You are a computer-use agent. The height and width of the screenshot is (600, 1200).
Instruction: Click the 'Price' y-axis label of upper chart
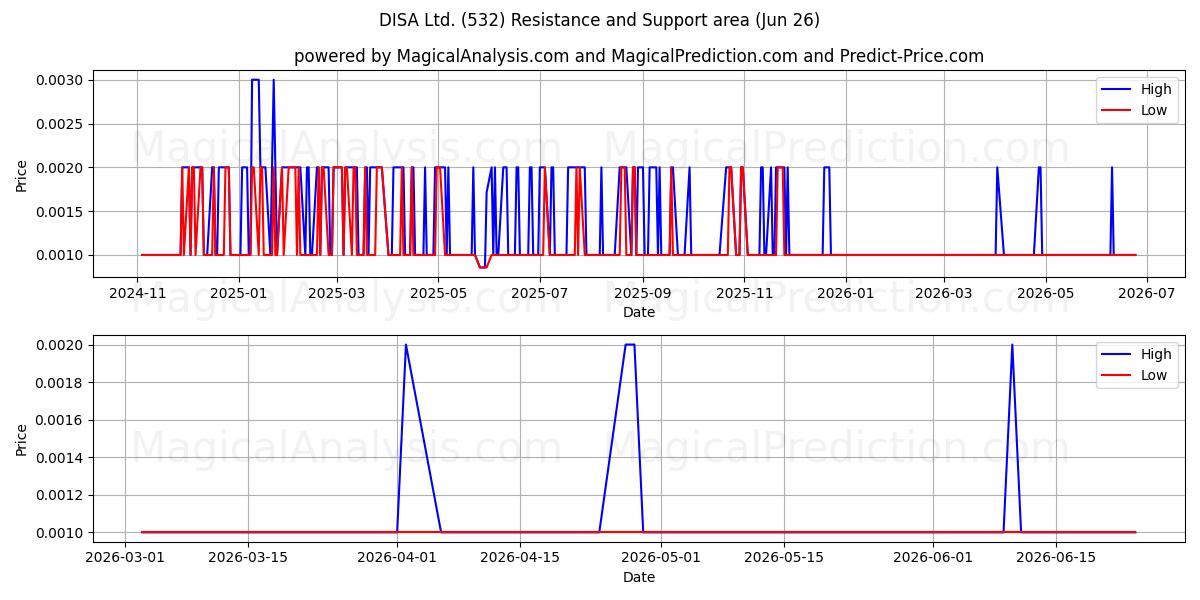tap(22, 176)
